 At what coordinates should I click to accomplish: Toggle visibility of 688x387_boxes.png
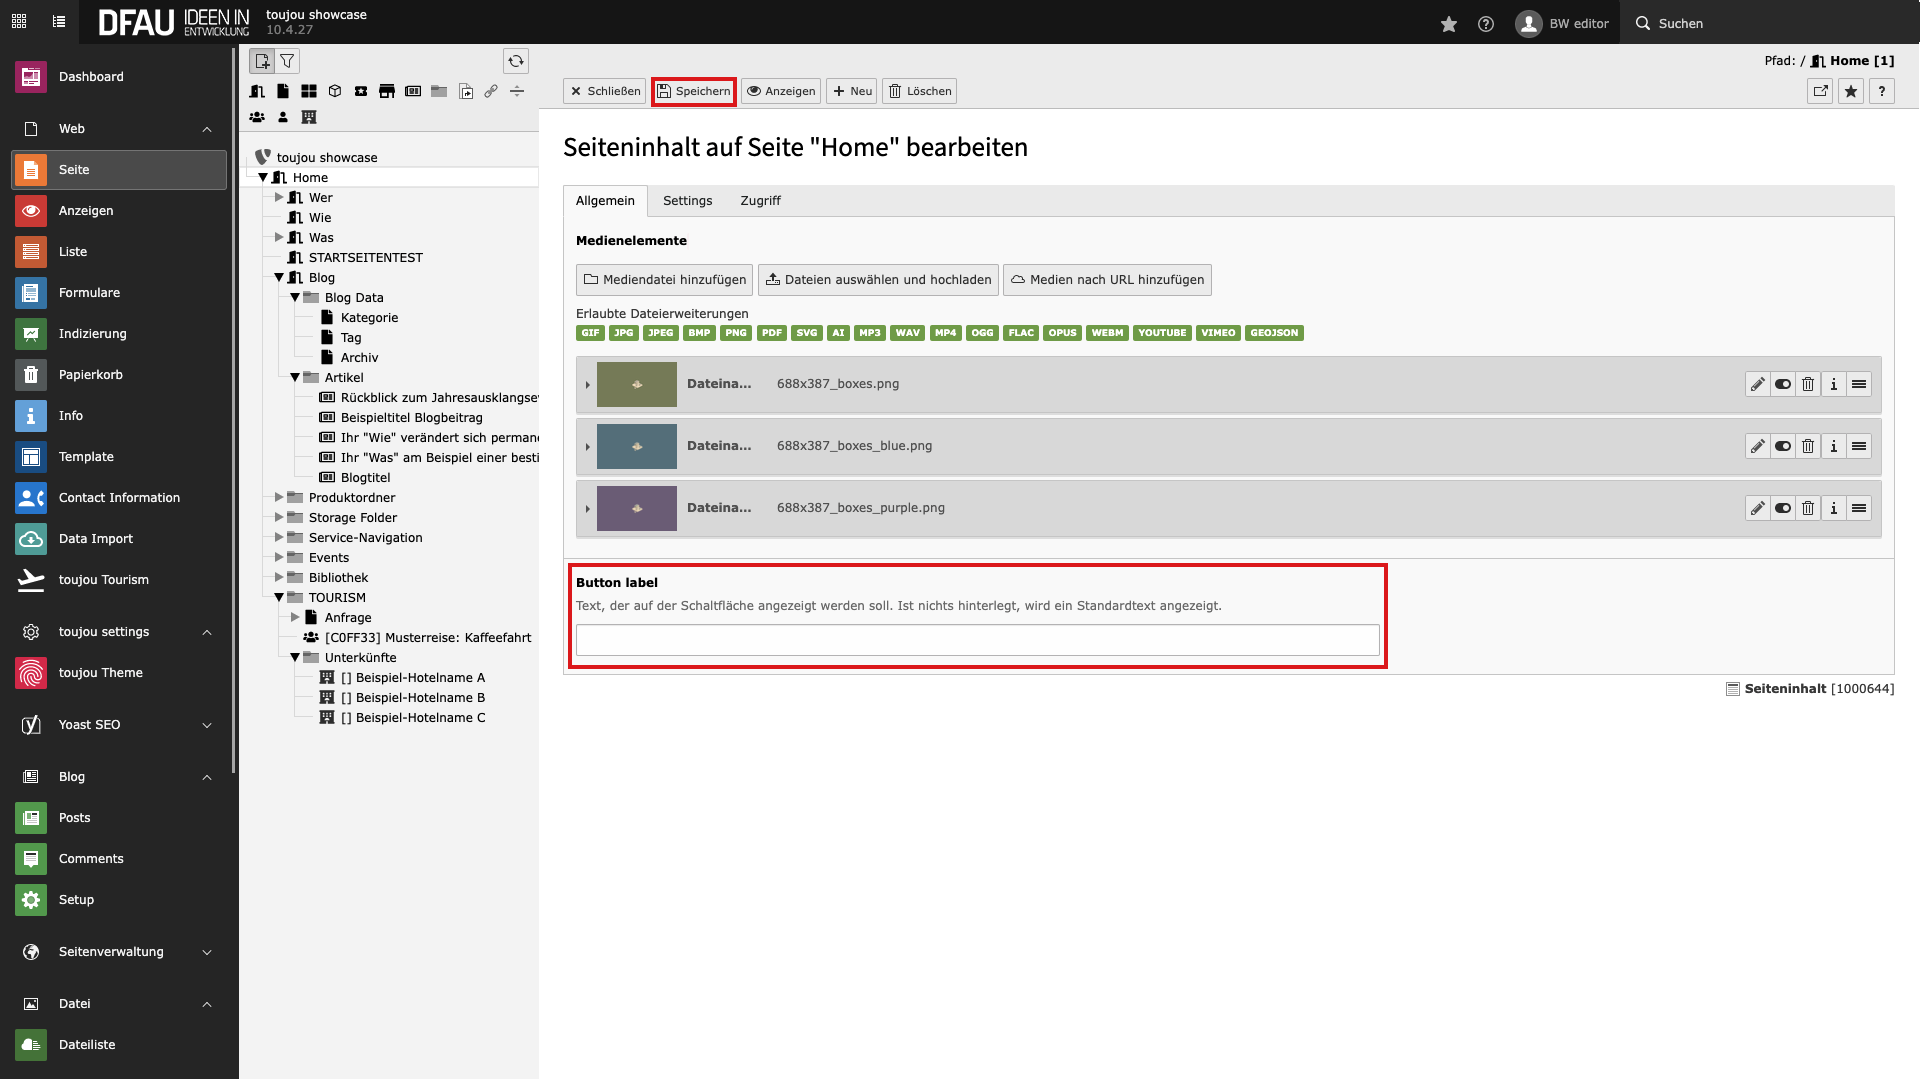pos(1783,384)
